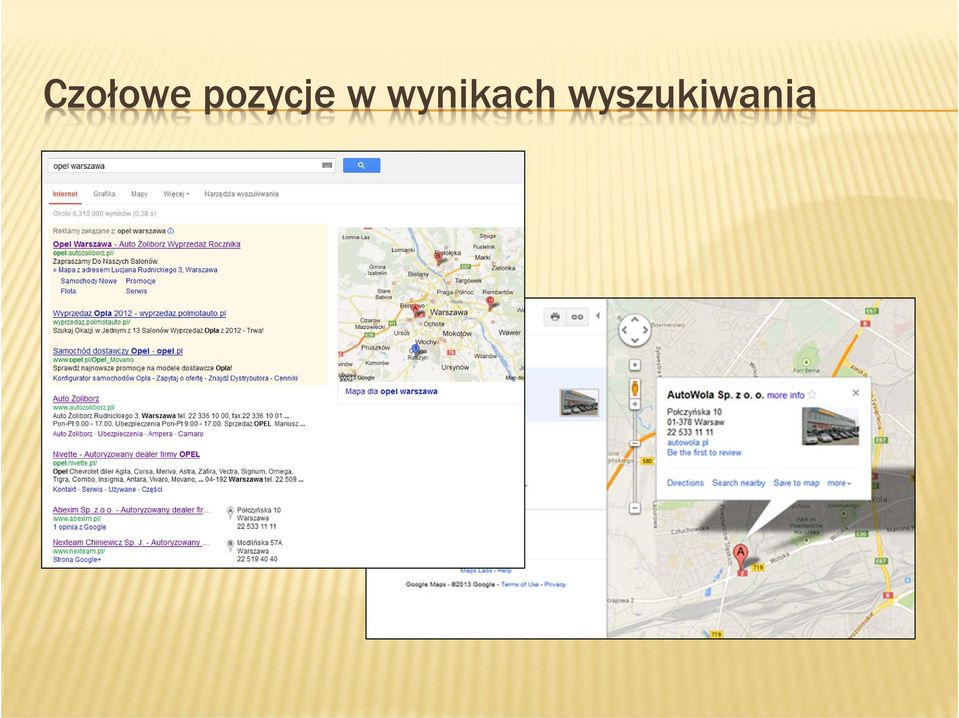Open the Konfigurator samochodów Opla link
959x718 pixels.
[x=102, y=379]
